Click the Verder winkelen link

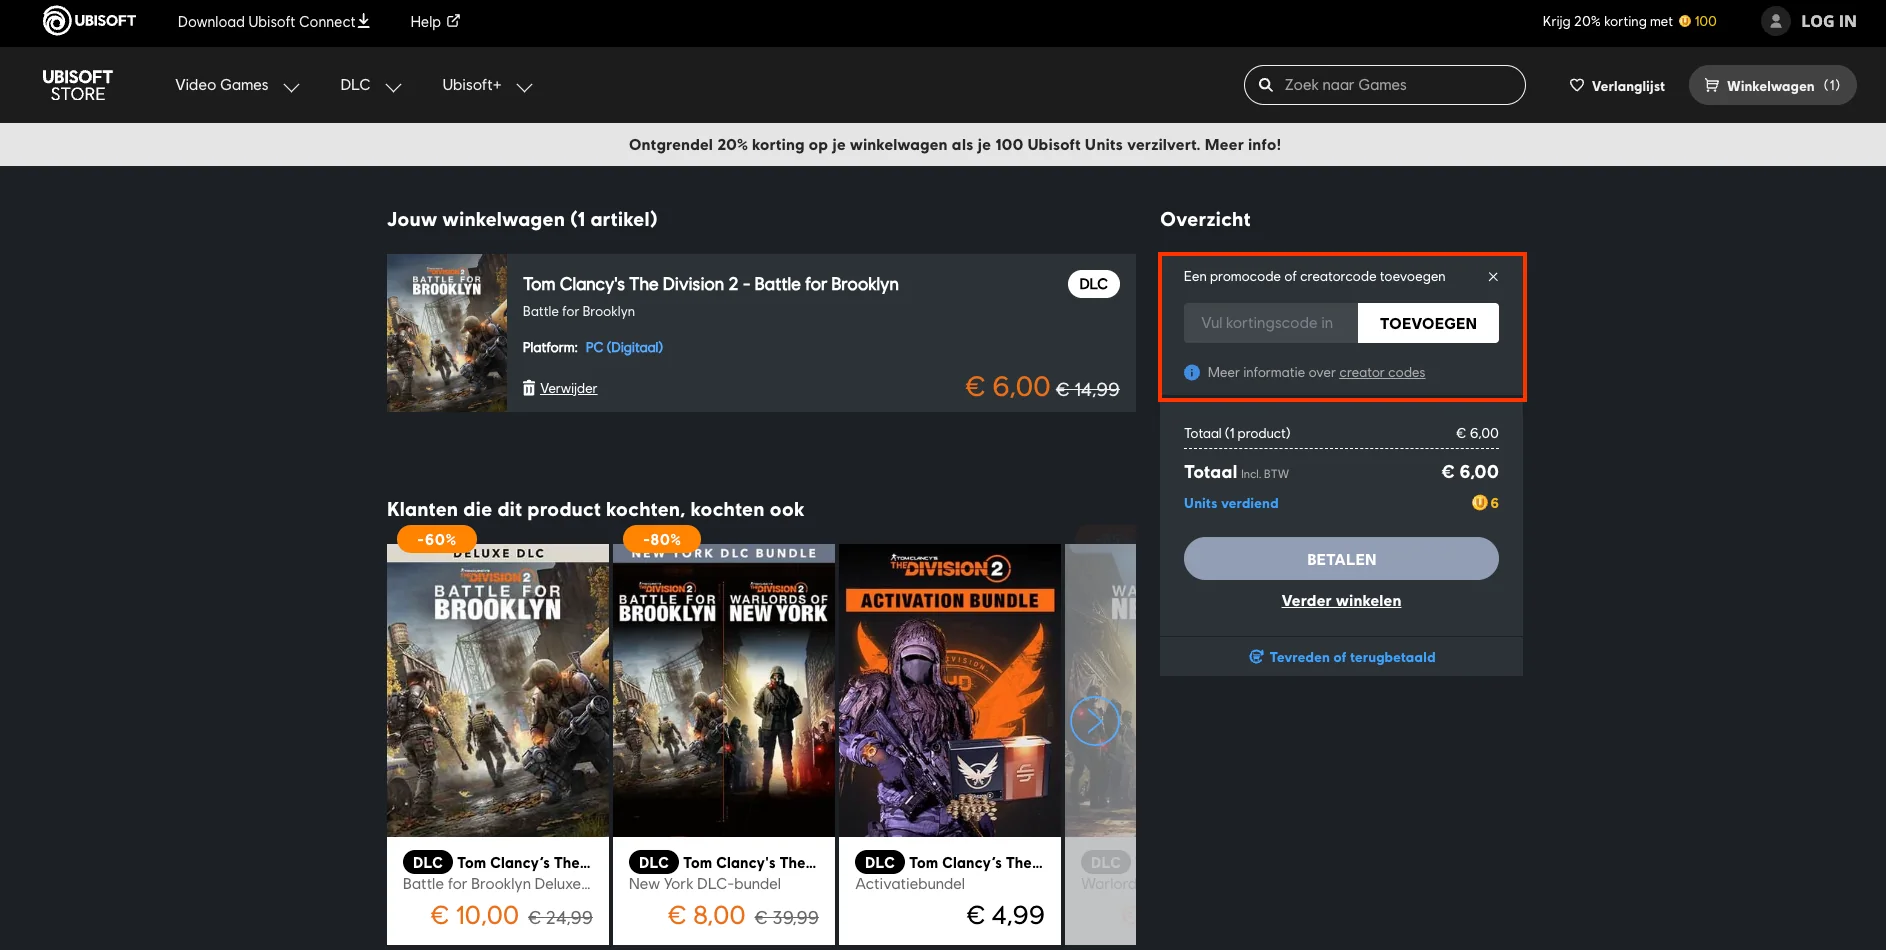(x=1341, y=600)
